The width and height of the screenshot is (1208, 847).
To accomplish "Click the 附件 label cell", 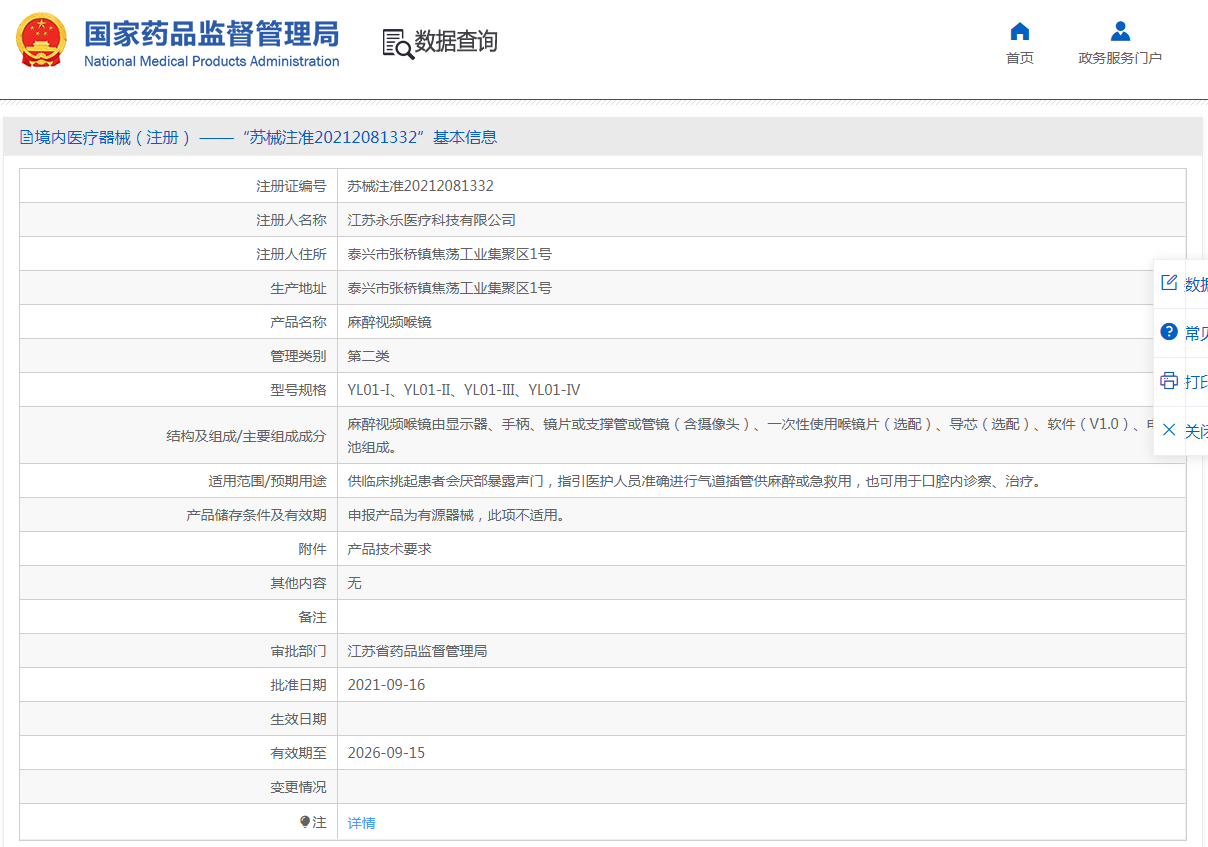I will [178, 549].
